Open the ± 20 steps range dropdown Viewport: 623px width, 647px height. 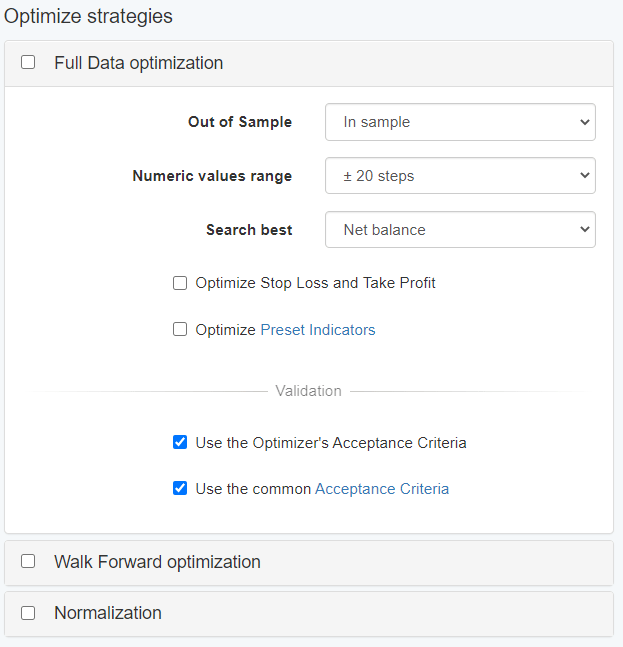[x=460, y=176]
